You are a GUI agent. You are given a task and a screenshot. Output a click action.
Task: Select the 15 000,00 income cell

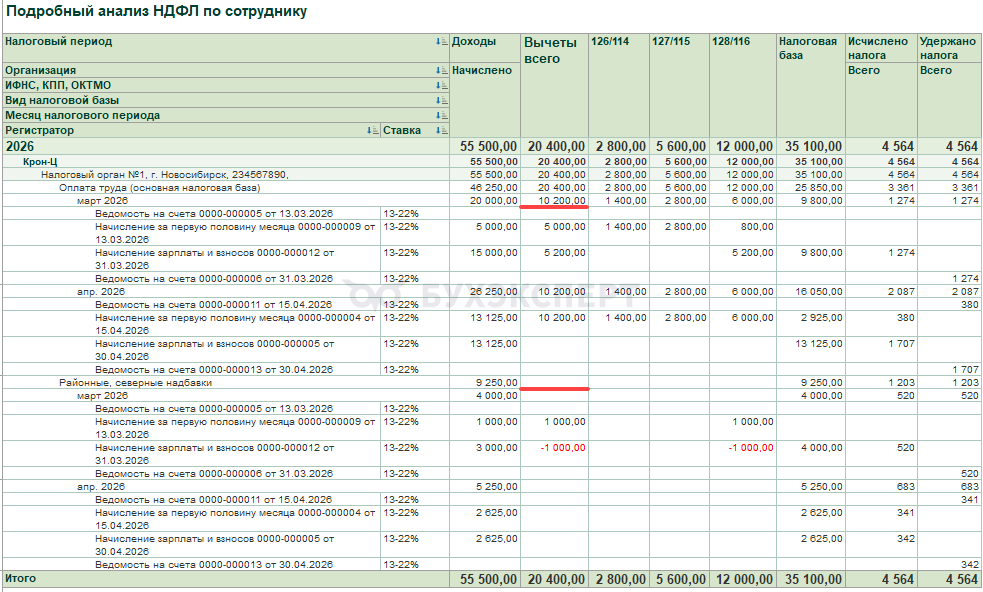(485, 259)
